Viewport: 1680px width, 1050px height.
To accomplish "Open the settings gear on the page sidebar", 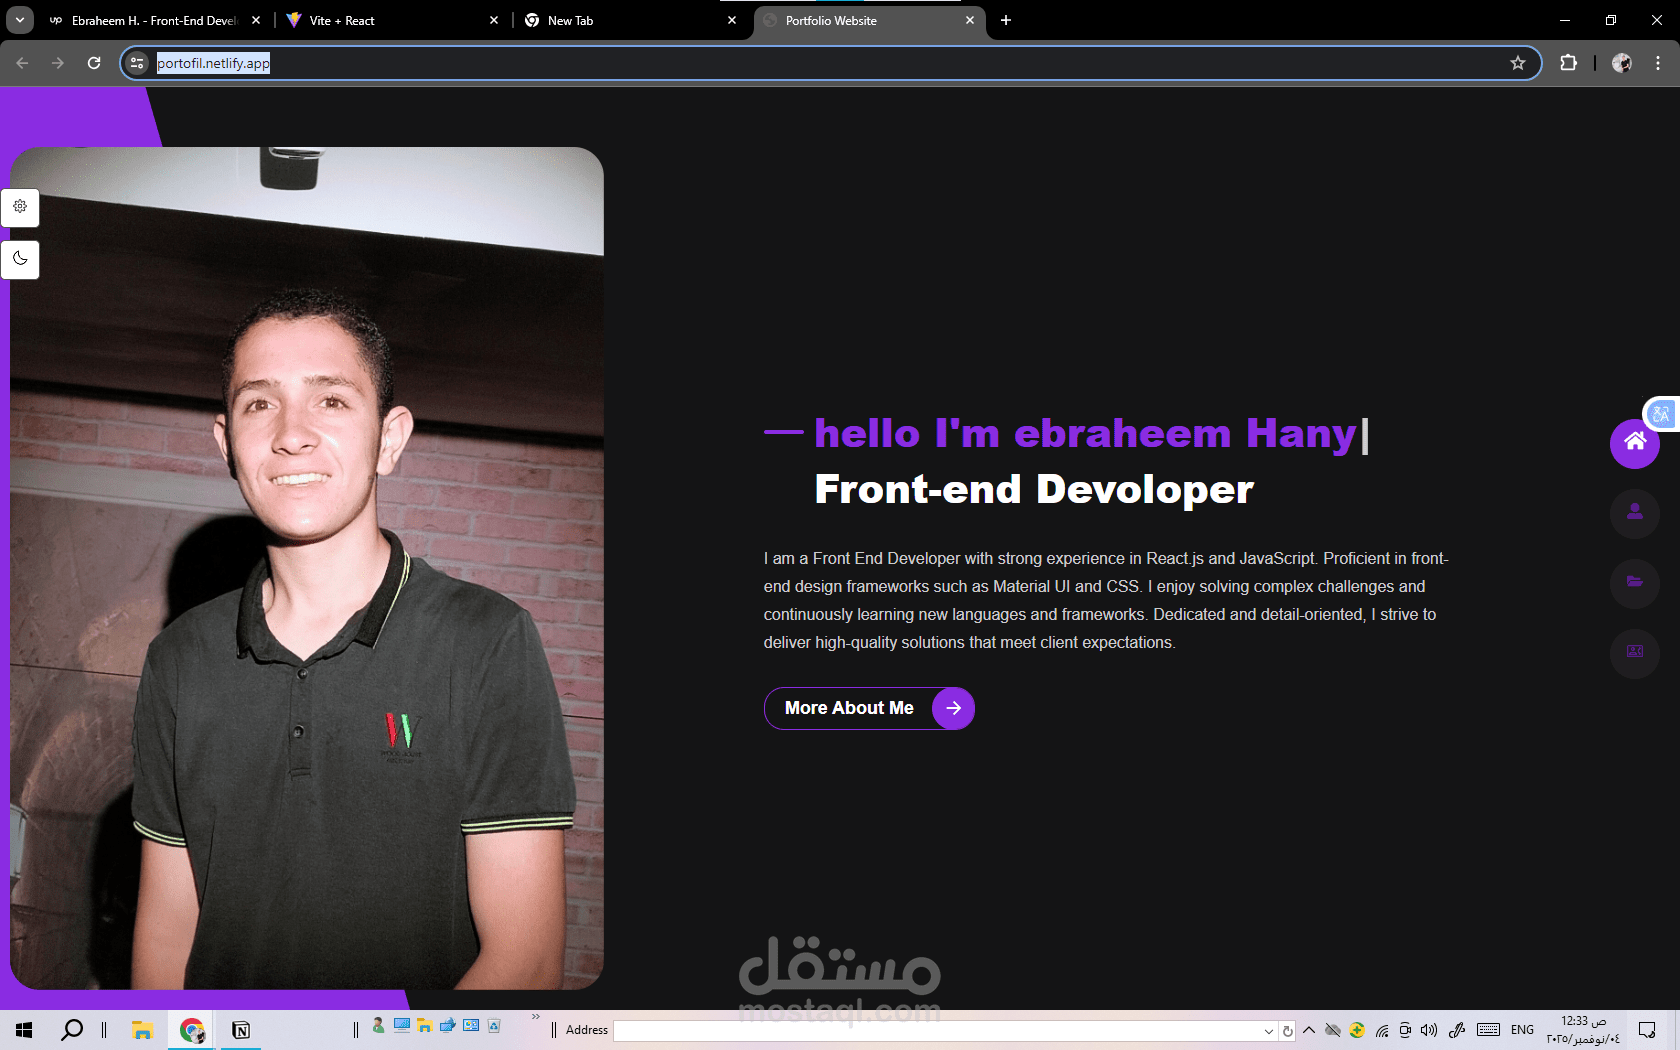I will click(20, 207).
